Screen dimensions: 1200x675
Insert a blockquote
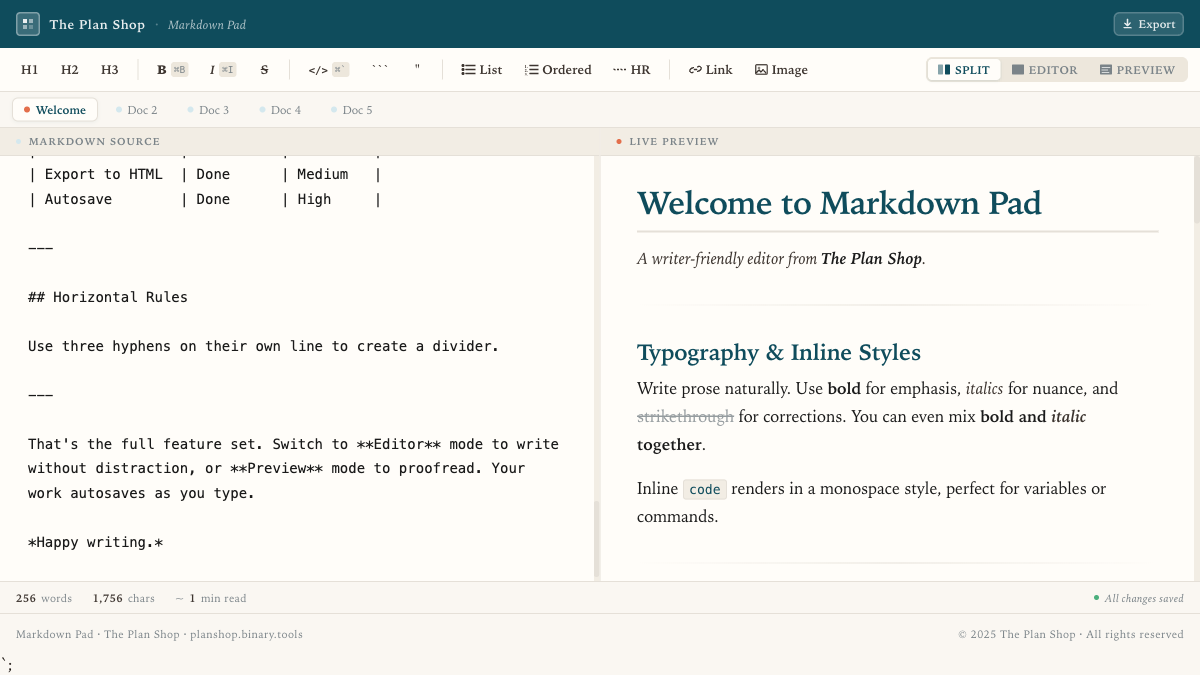tap(417, 70)
